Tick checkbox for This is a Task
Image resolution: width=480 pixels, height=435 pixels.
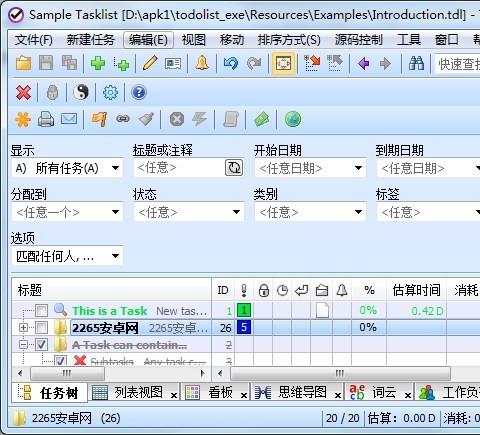(41, 311)
